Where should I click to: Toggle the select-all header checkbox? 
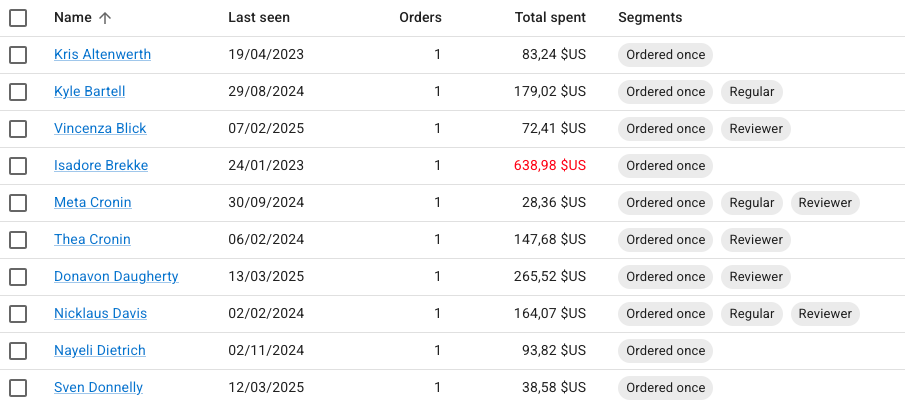(x=18, y=18)
